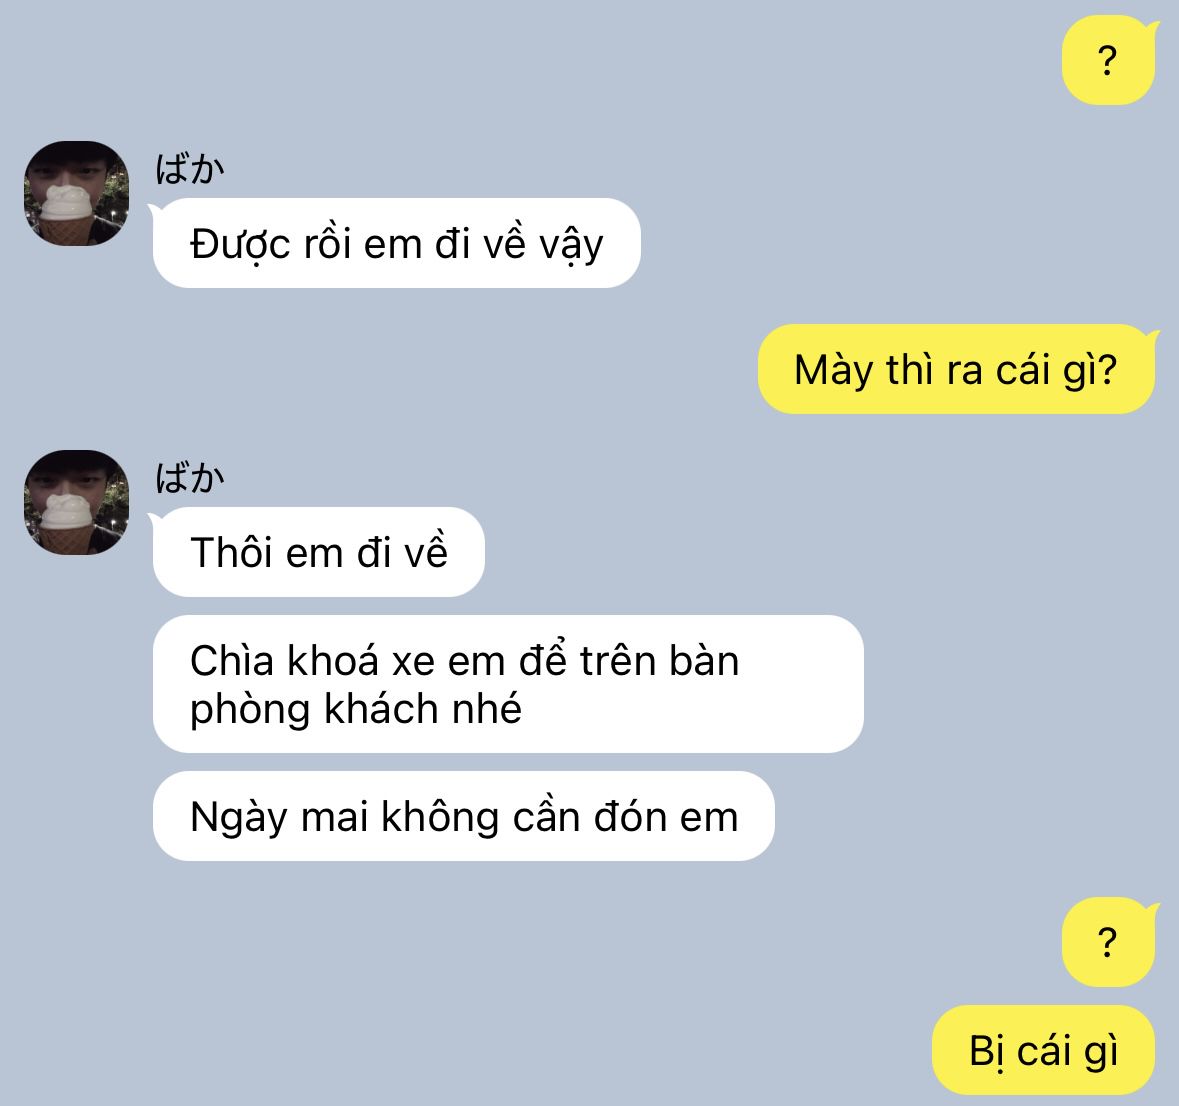The image size is (1179, 1106).
Task: Click the word 'Mày' in the sent bubble
Action: (834, 371)
